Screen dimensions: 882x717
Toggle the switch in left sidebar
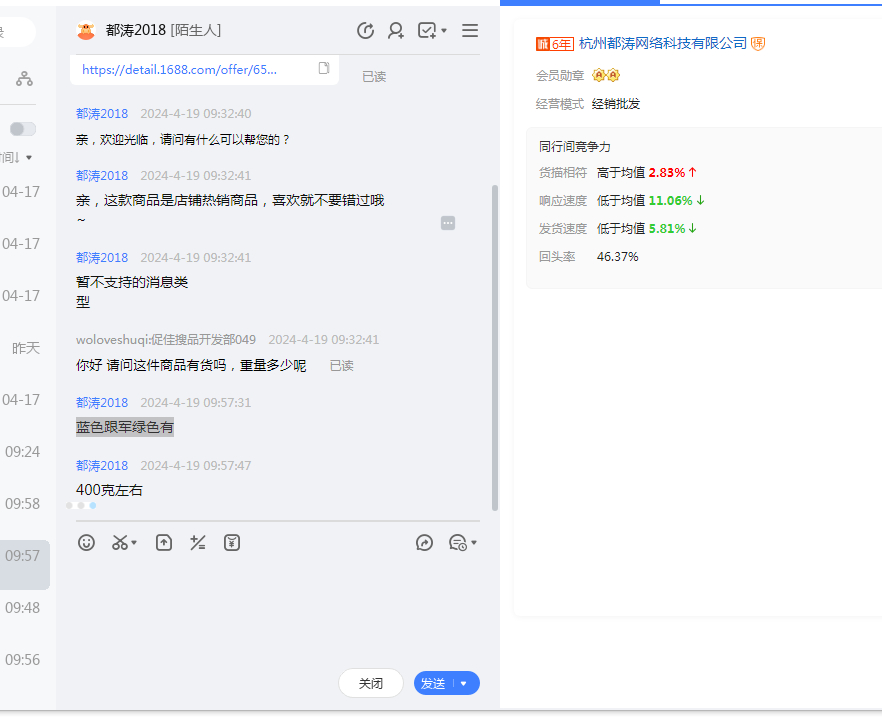click(x=23, y=129)
